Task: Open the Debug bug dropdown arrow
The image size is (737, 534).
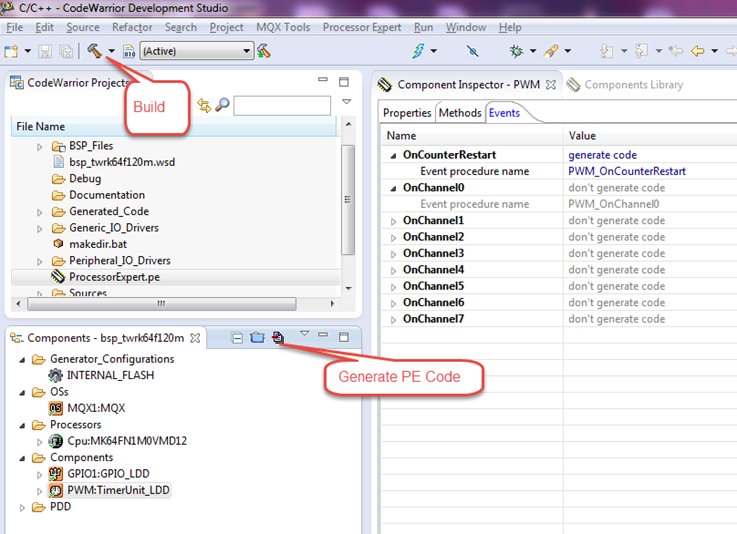Action: (x=533, y=51)
